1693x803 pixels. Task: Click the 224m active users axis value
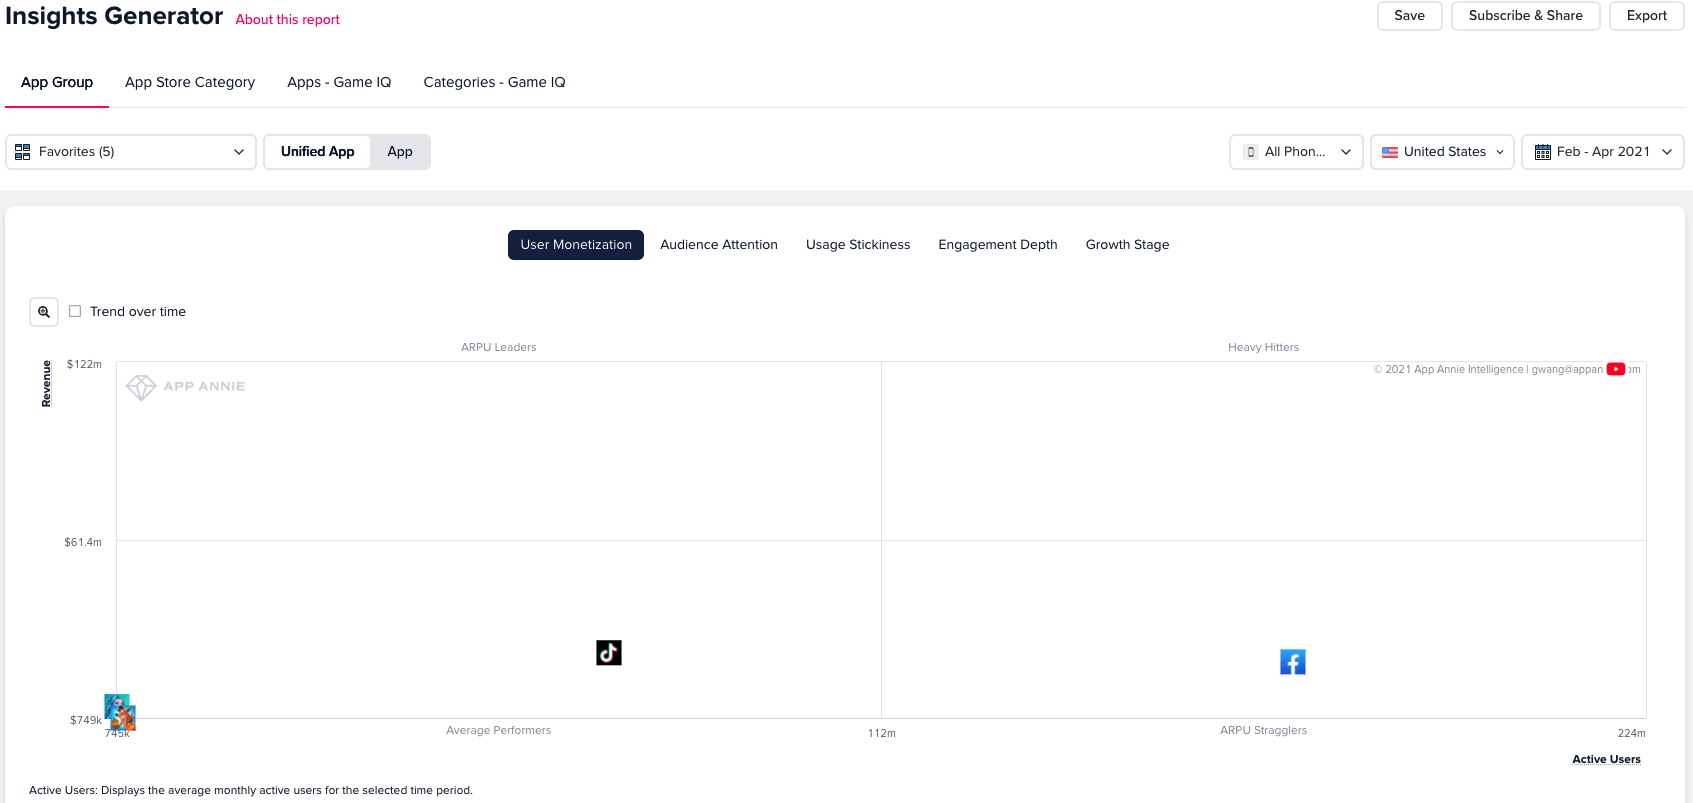[1632, 733]
